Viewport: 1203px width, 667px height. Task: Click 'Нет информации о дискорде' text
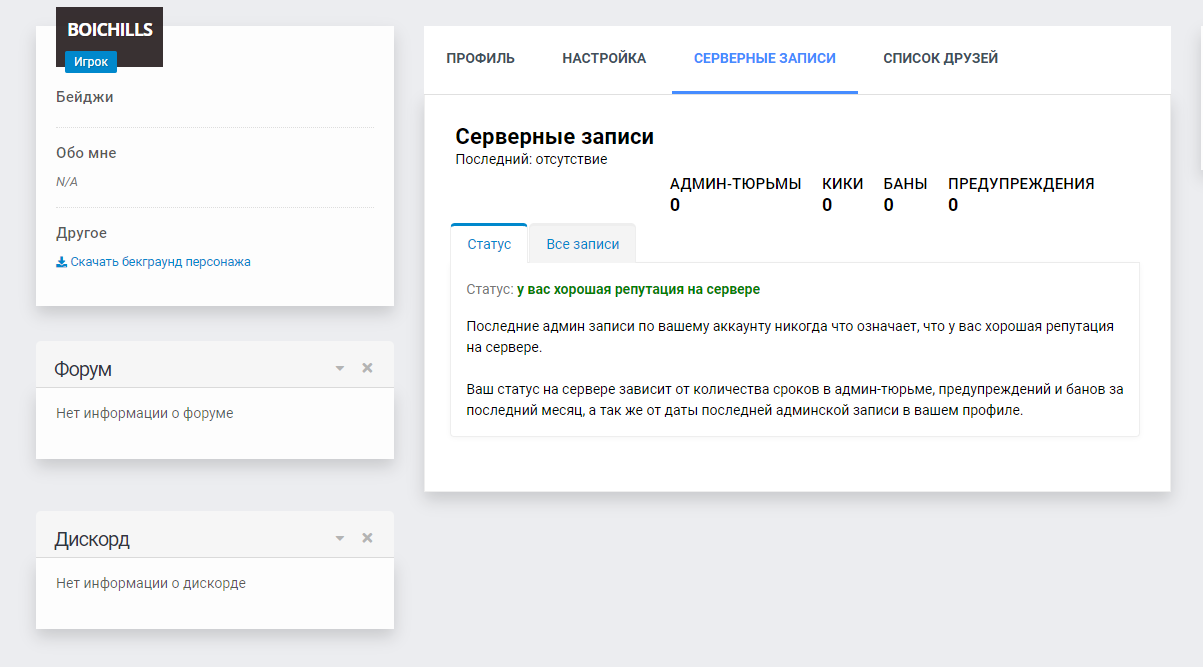click(x=151, y=583)
